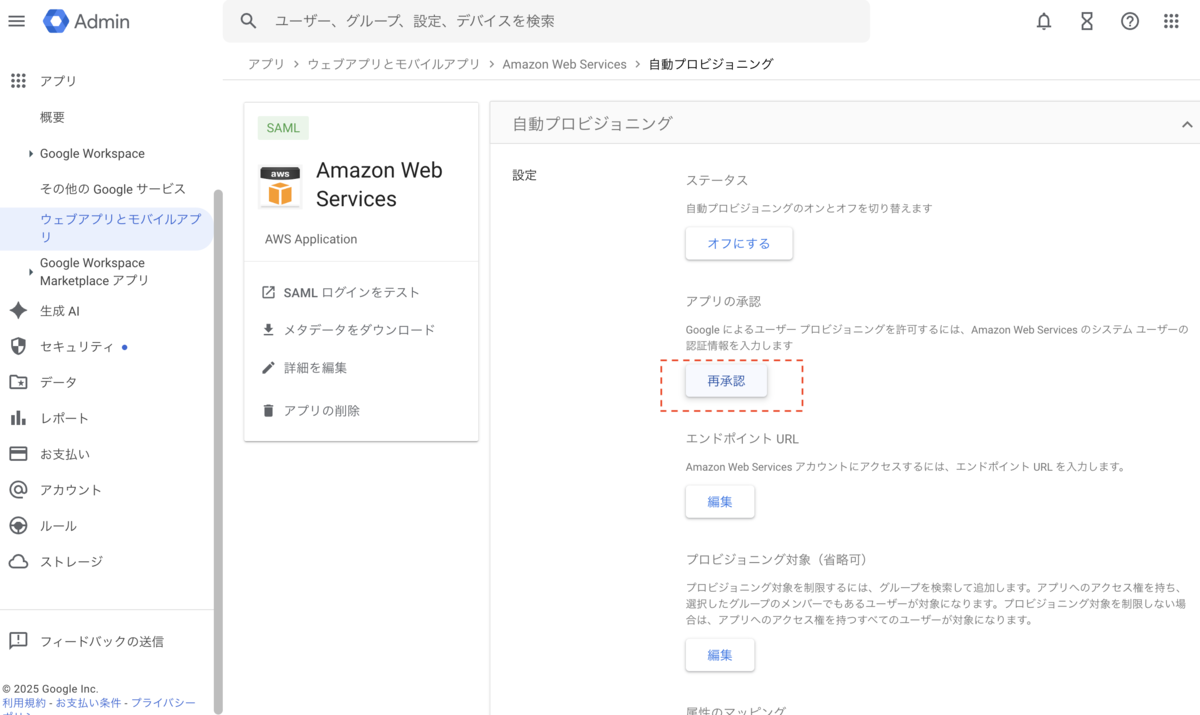
Task: Click the お支払い credit card icon
Action: pyautogui.click(x=18, y=454)
